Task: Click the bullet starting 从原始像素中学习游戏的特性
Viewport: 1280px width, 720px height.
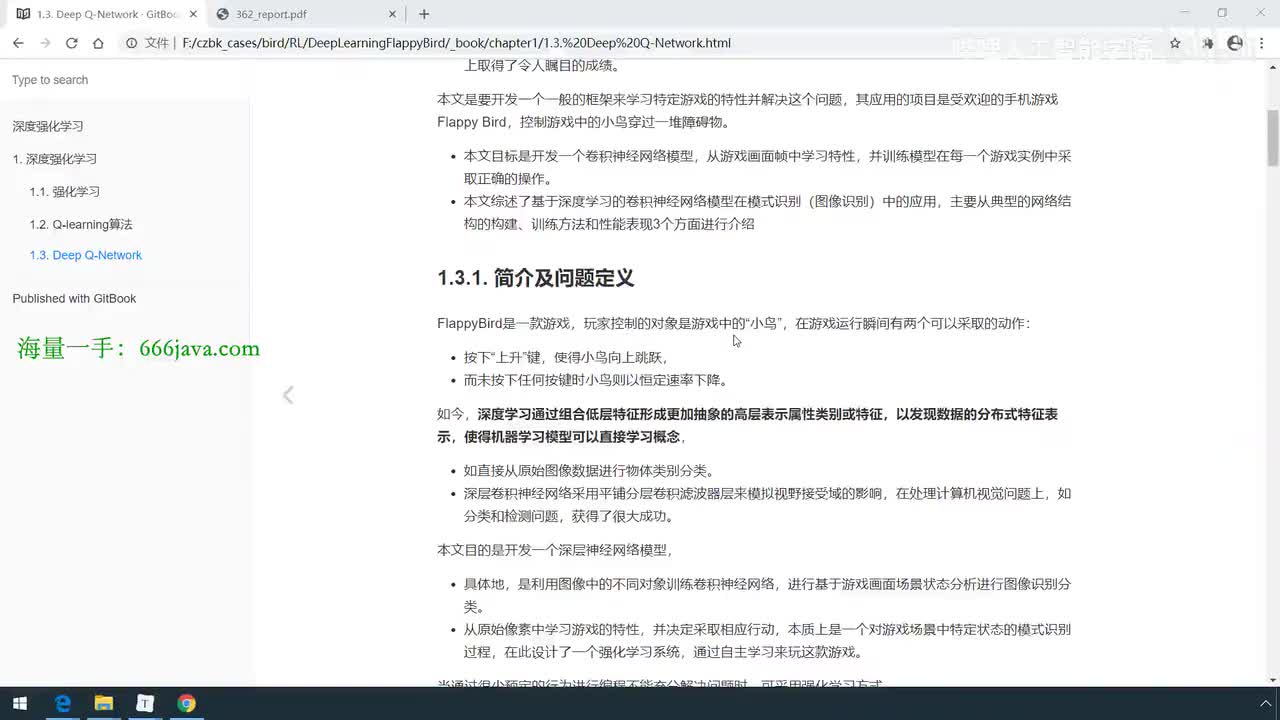Action: pyautogui.click(x=767, y=640)
